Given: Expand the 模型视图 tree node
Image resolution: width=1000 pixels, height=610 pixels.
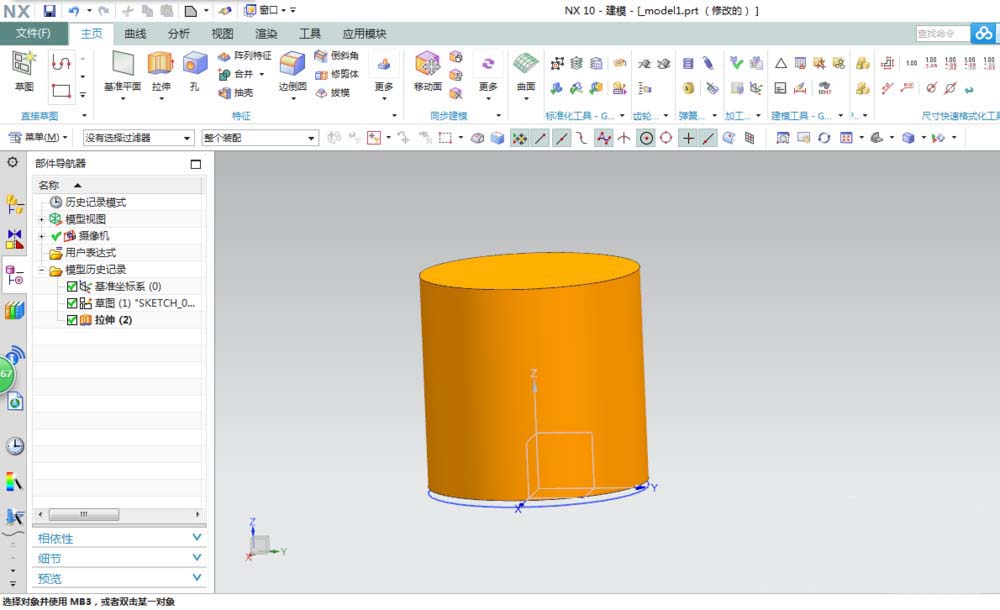Looking at the screenshot, I should coord(42,219).
